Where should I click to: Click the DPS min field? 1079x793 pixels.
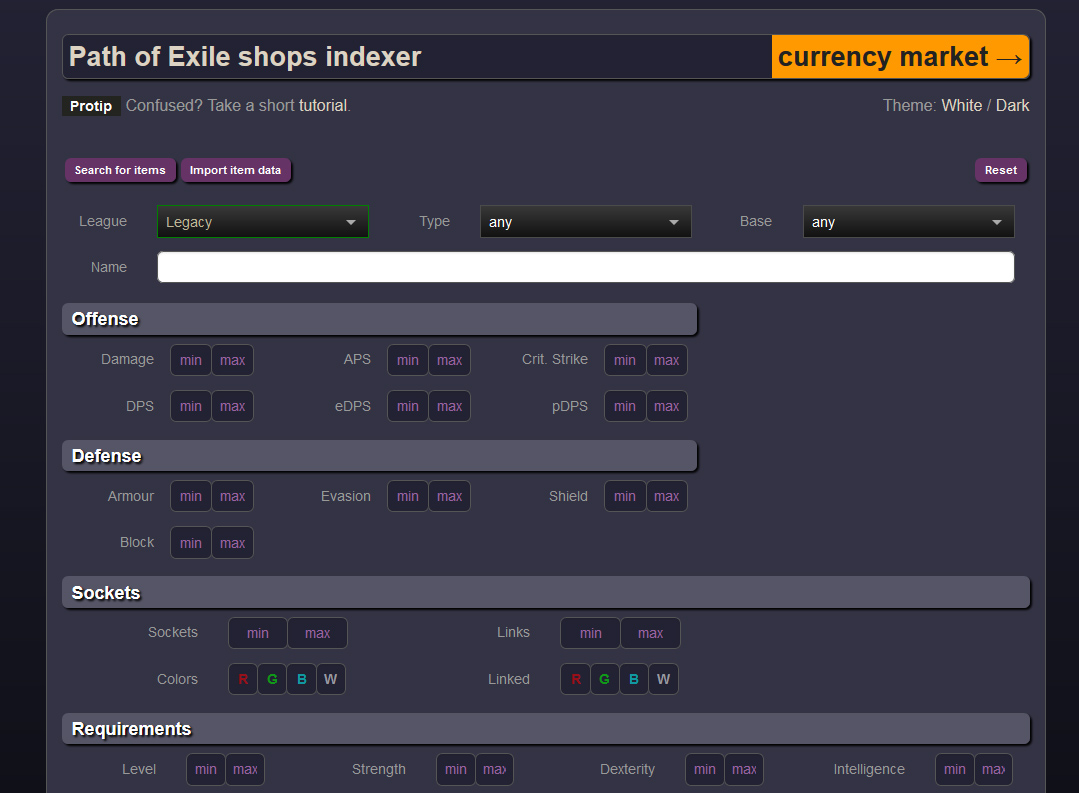(x=191, y=406)
